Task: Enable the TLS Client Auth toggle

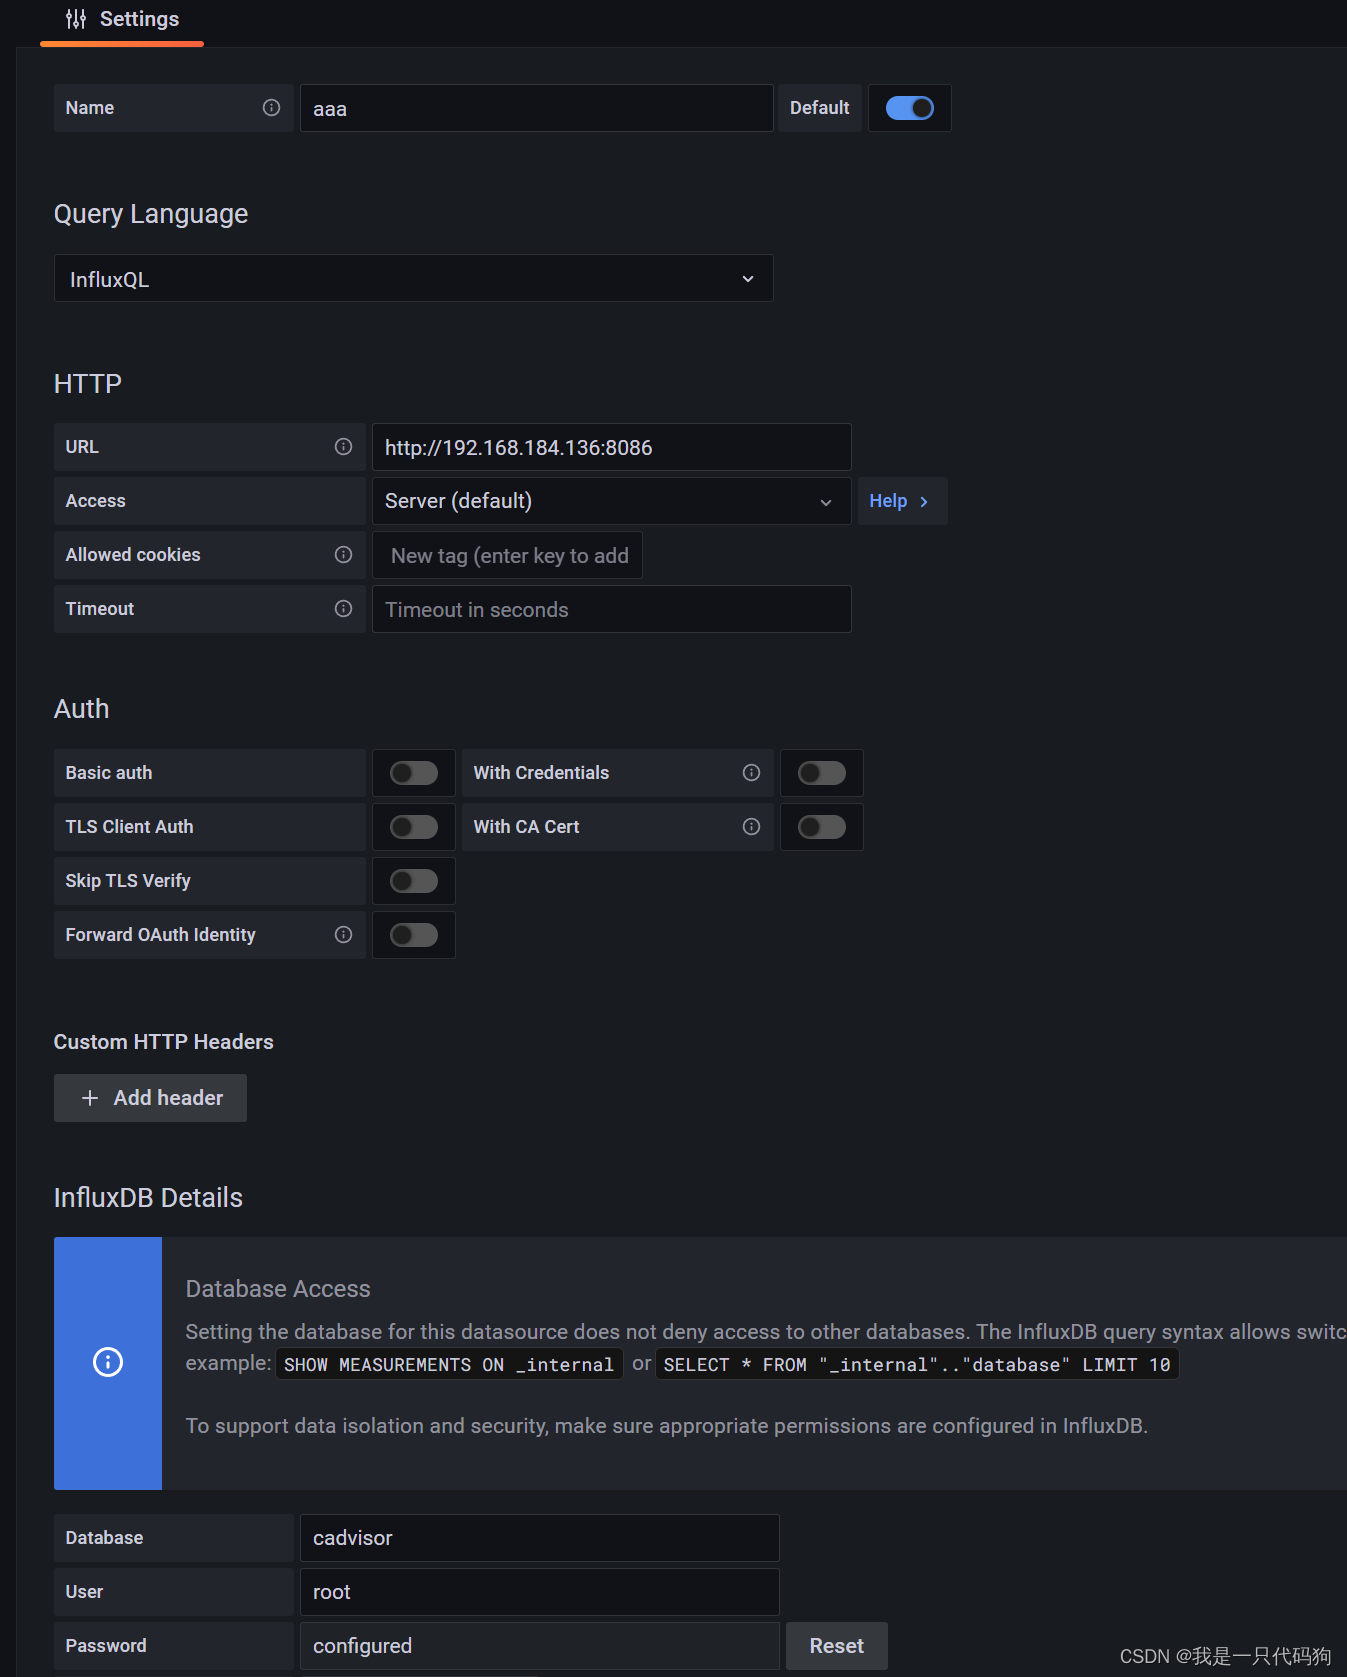Action: [414, 827]
